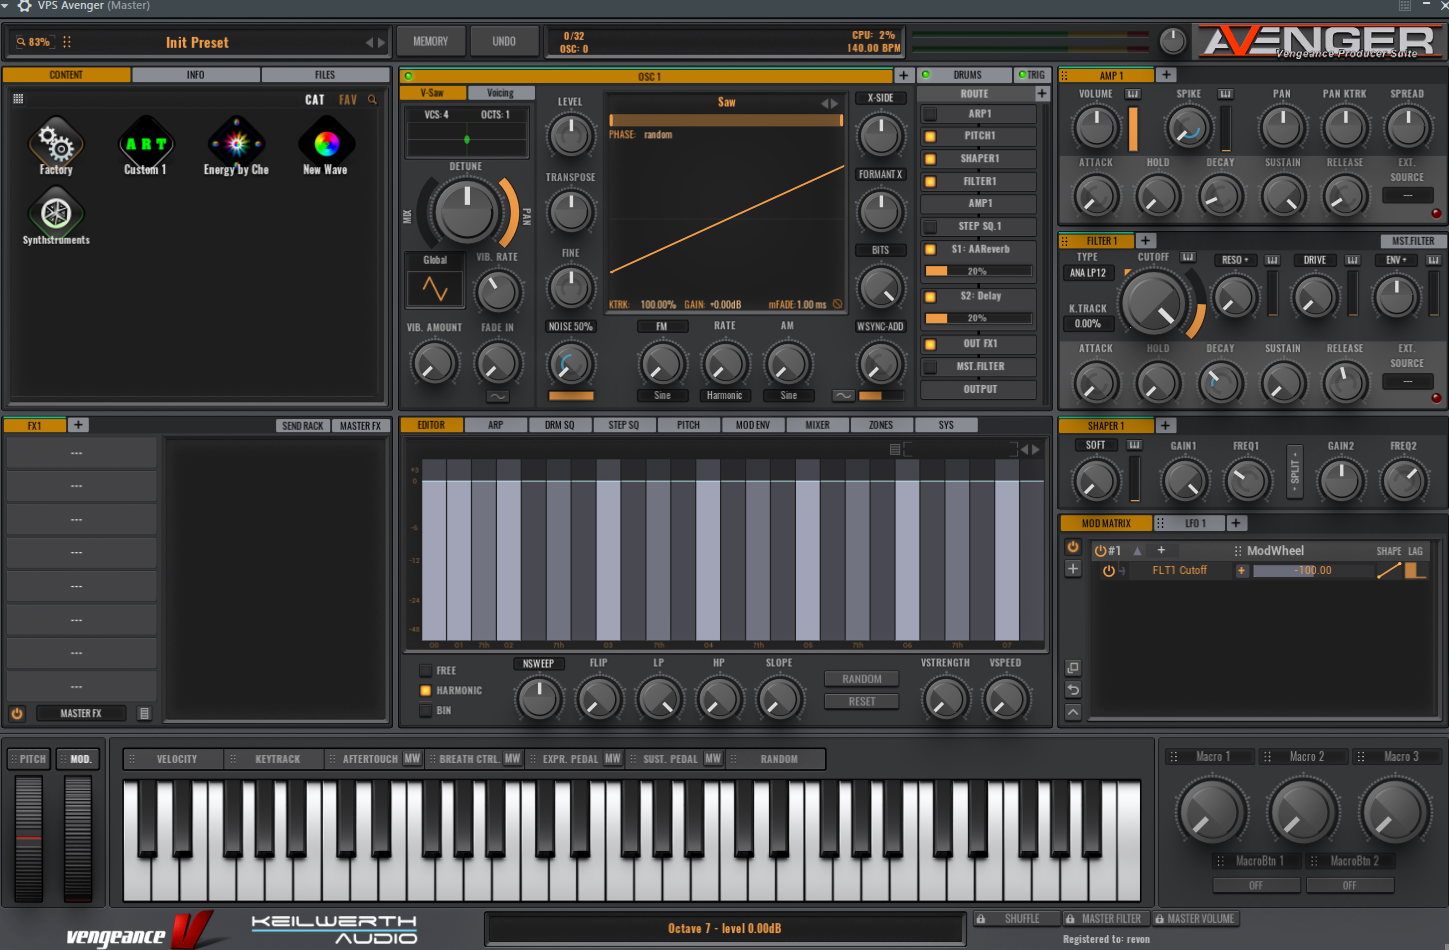Open the FILES tab in browser
This screenshot has height=950, width=1449.
[x=325, y=75]
